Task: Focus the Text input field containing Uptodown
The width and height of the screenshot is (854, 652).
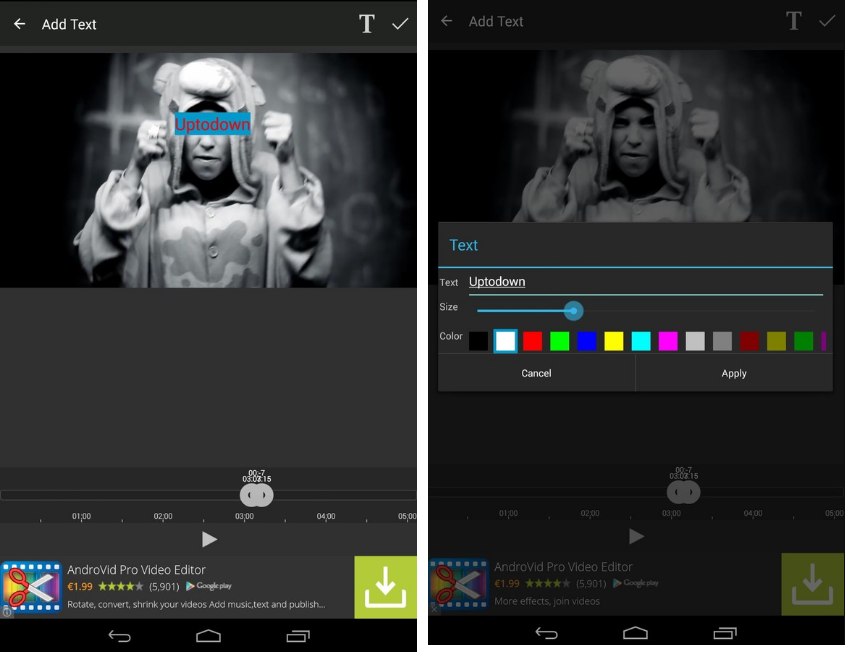Action: tap(645, 282)
